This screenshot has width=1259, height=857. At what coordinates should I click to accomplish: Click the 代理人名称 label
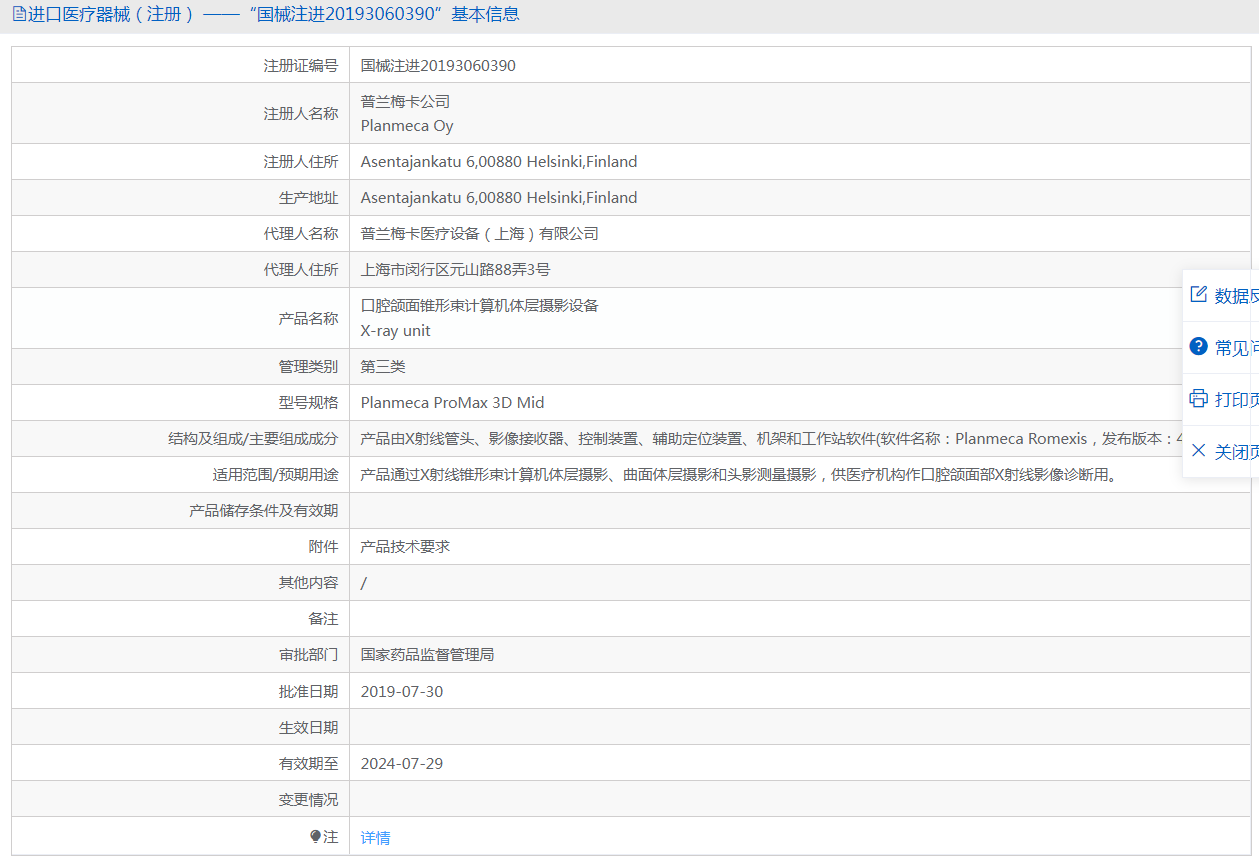click(x=301, y=234)
